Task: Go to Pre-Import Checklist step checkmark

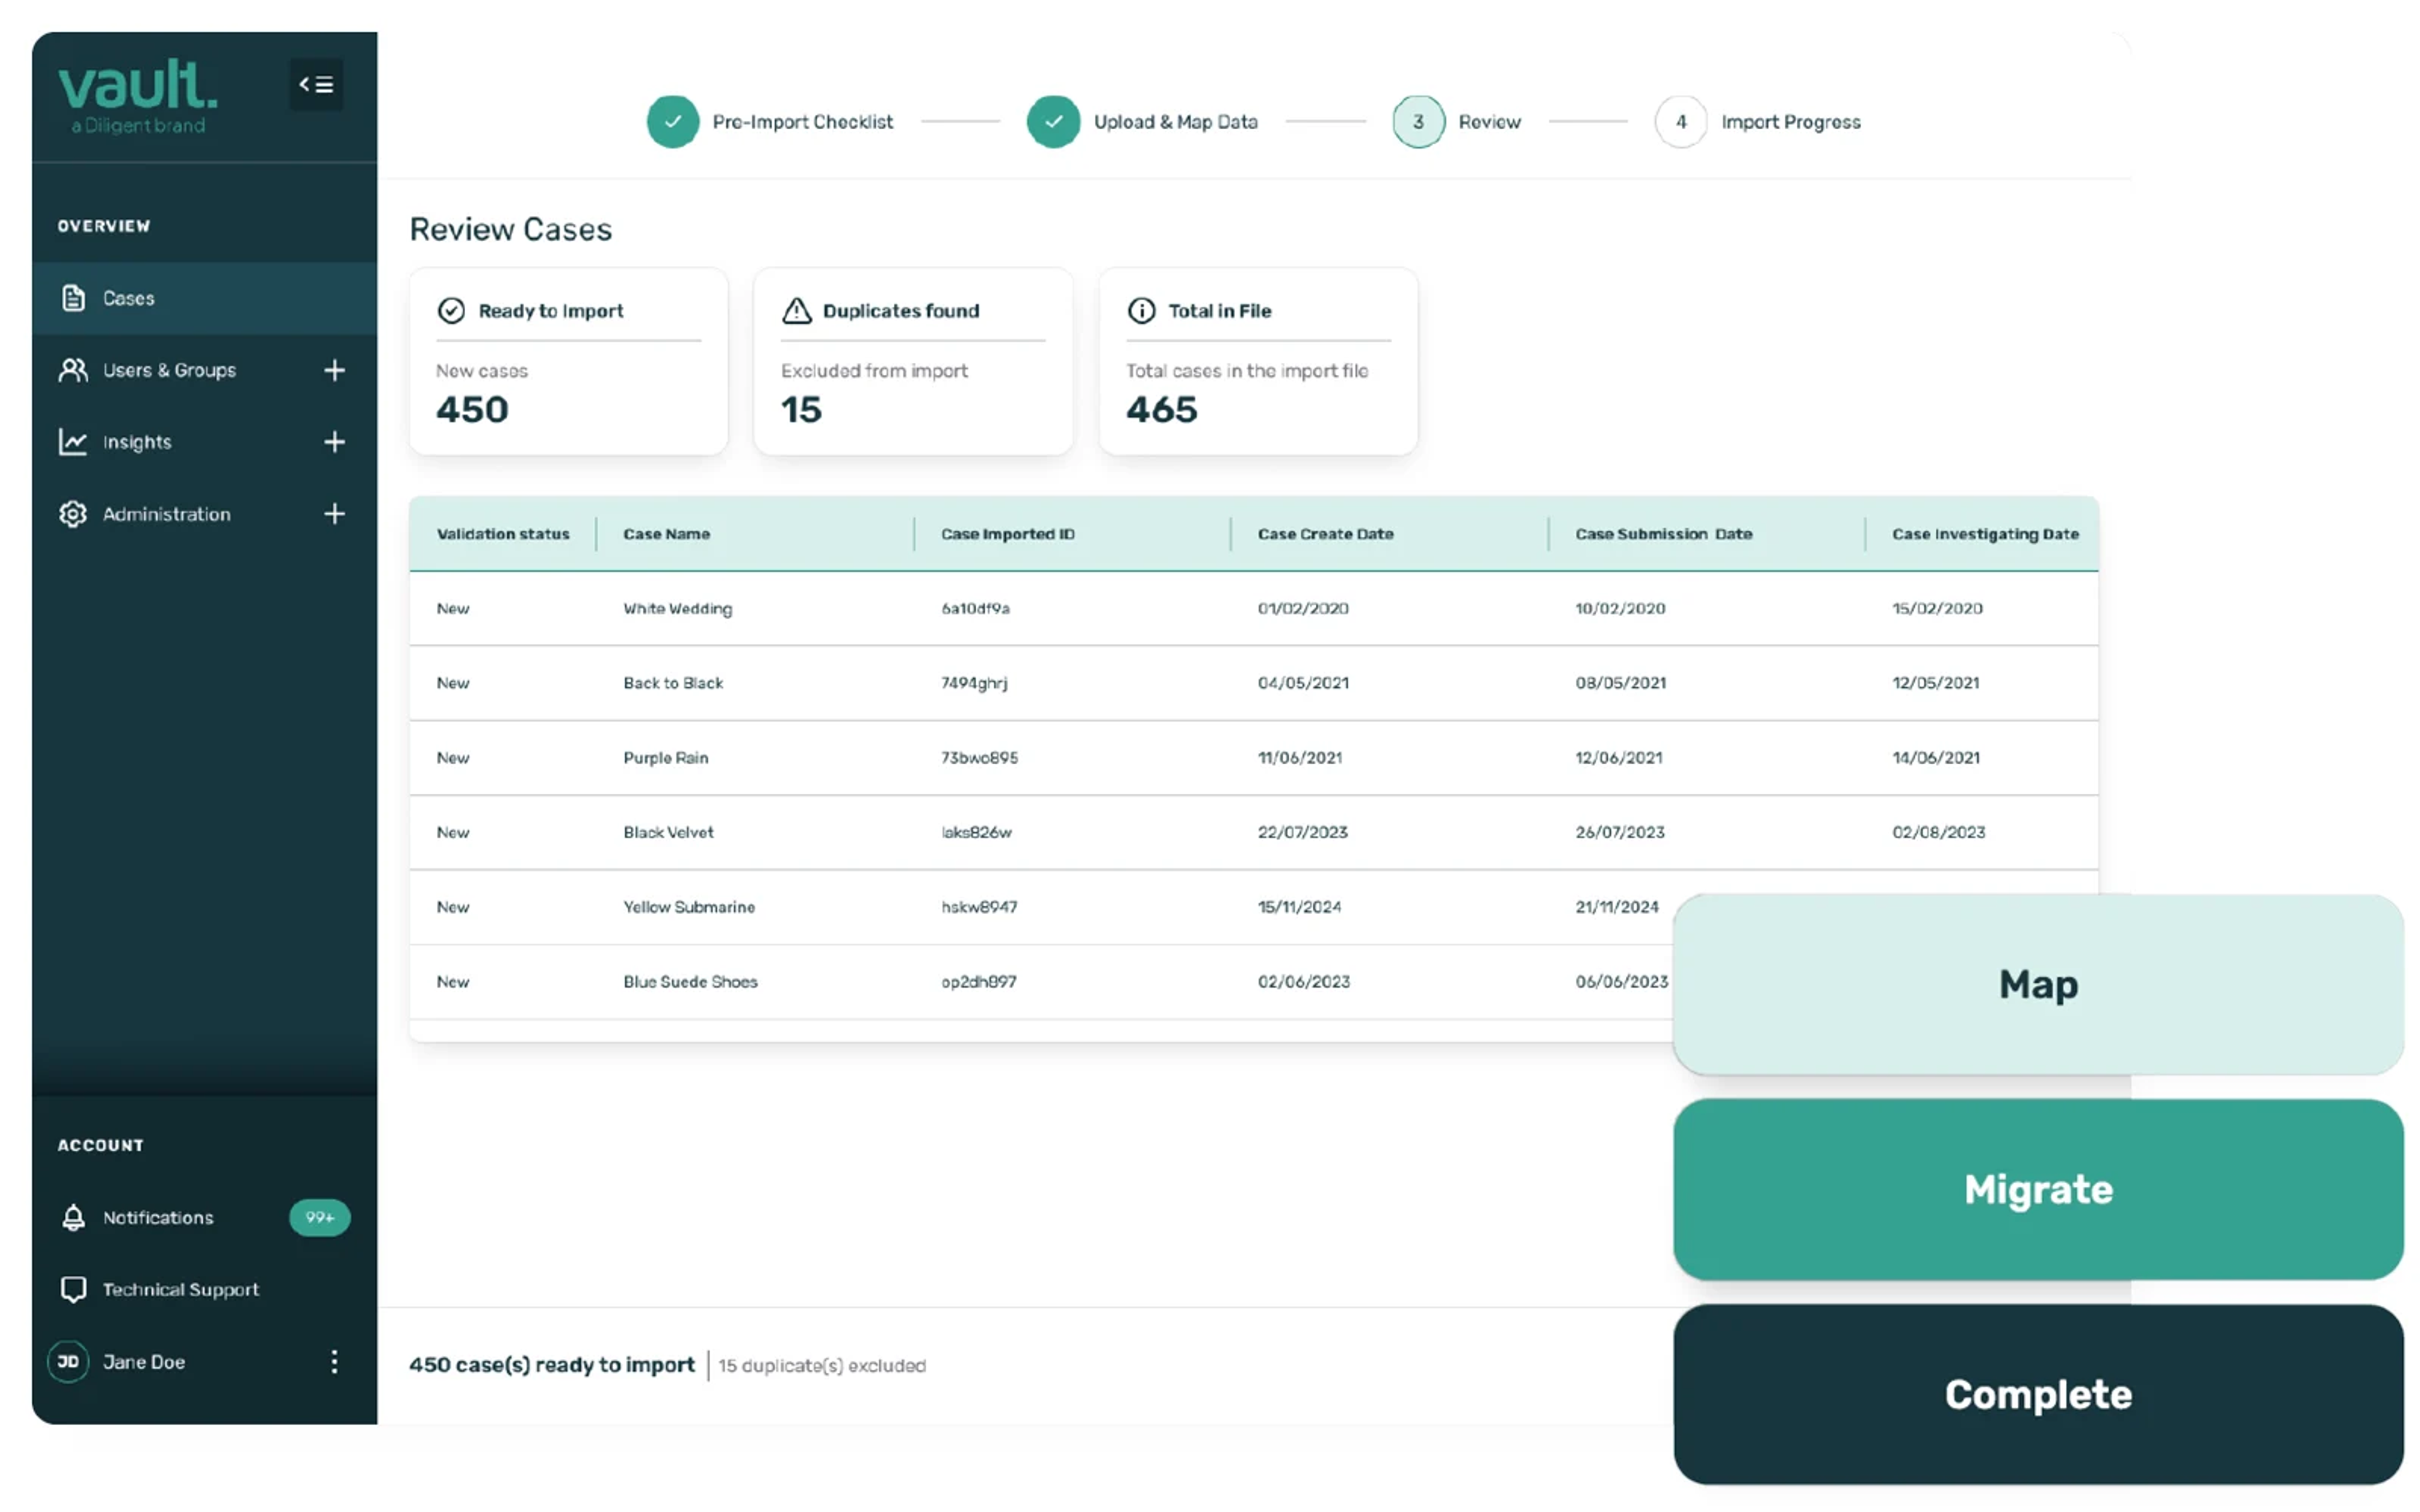Action: click(673, 122)
